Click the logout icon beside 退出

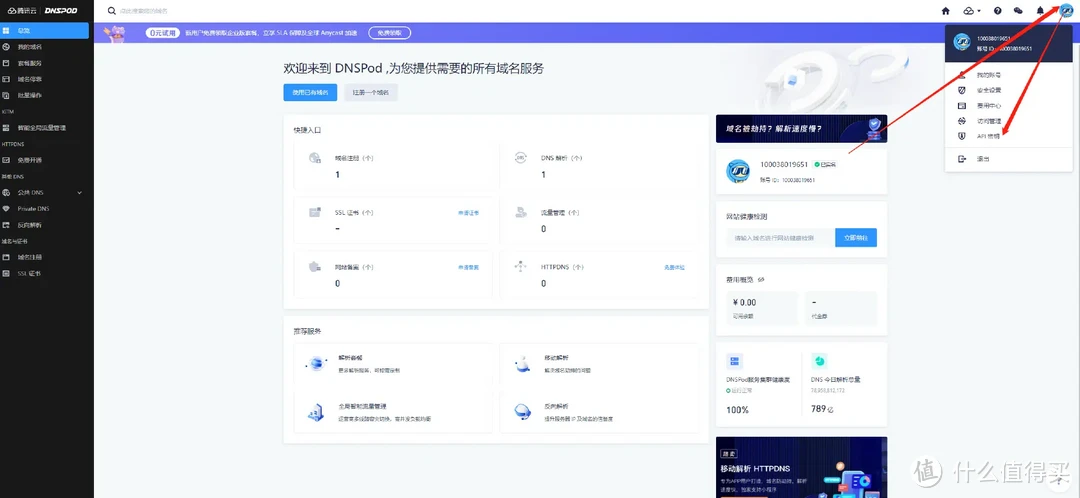click(x=962, y=159)
